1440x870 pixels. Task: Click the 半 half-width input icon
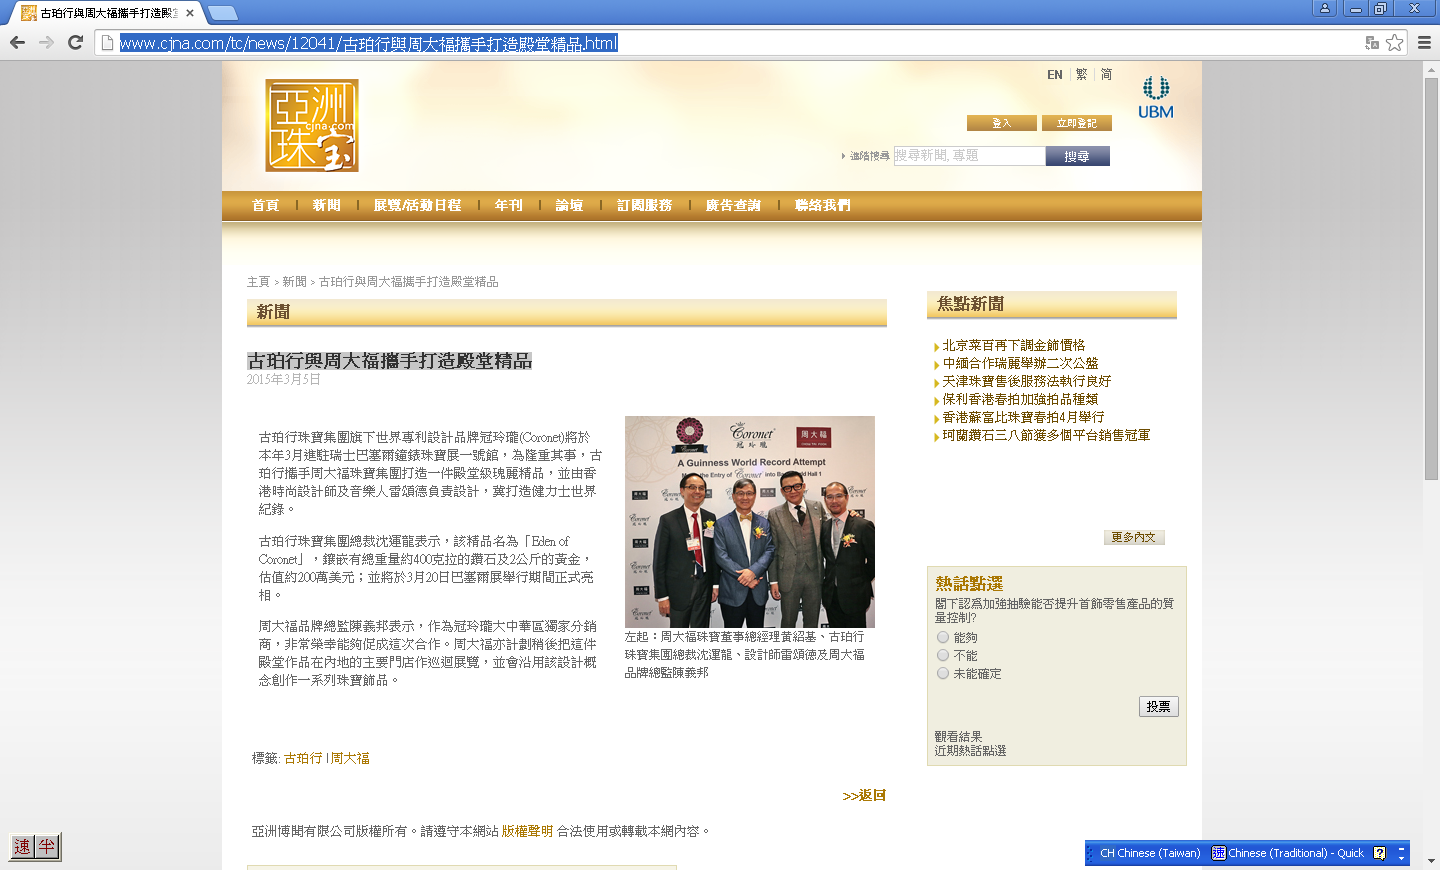47,847
